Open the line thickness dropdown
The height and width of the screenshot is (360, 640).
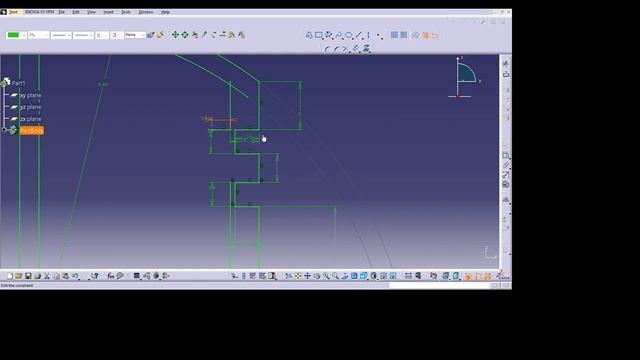61,36
